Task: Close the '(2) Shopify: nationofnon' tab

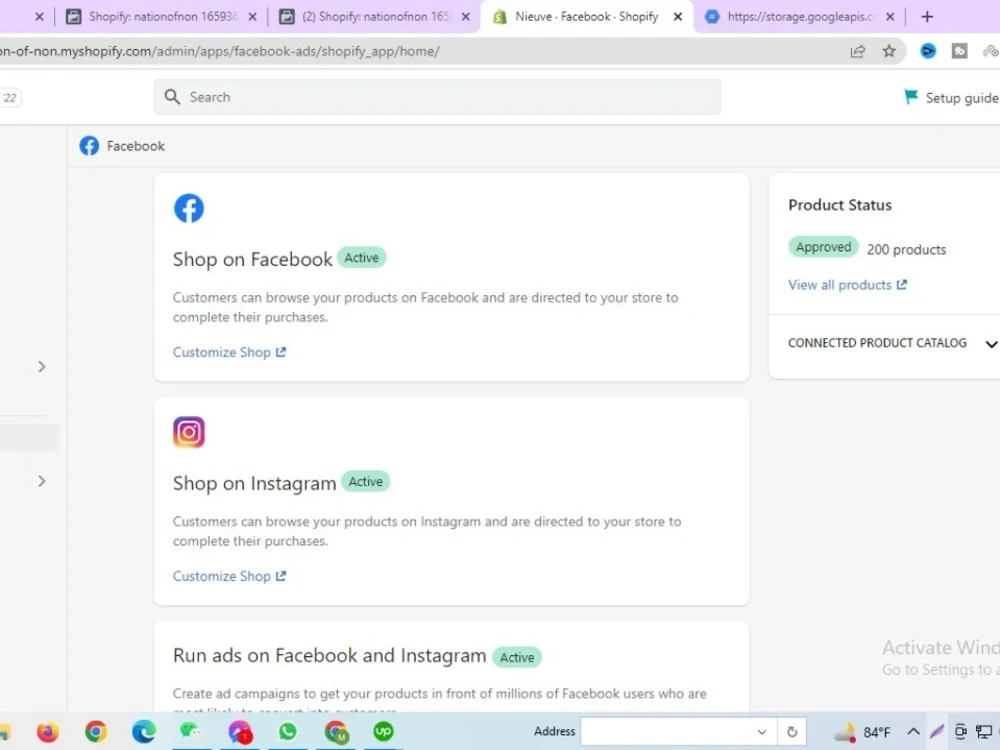Action: click(466, 17)
